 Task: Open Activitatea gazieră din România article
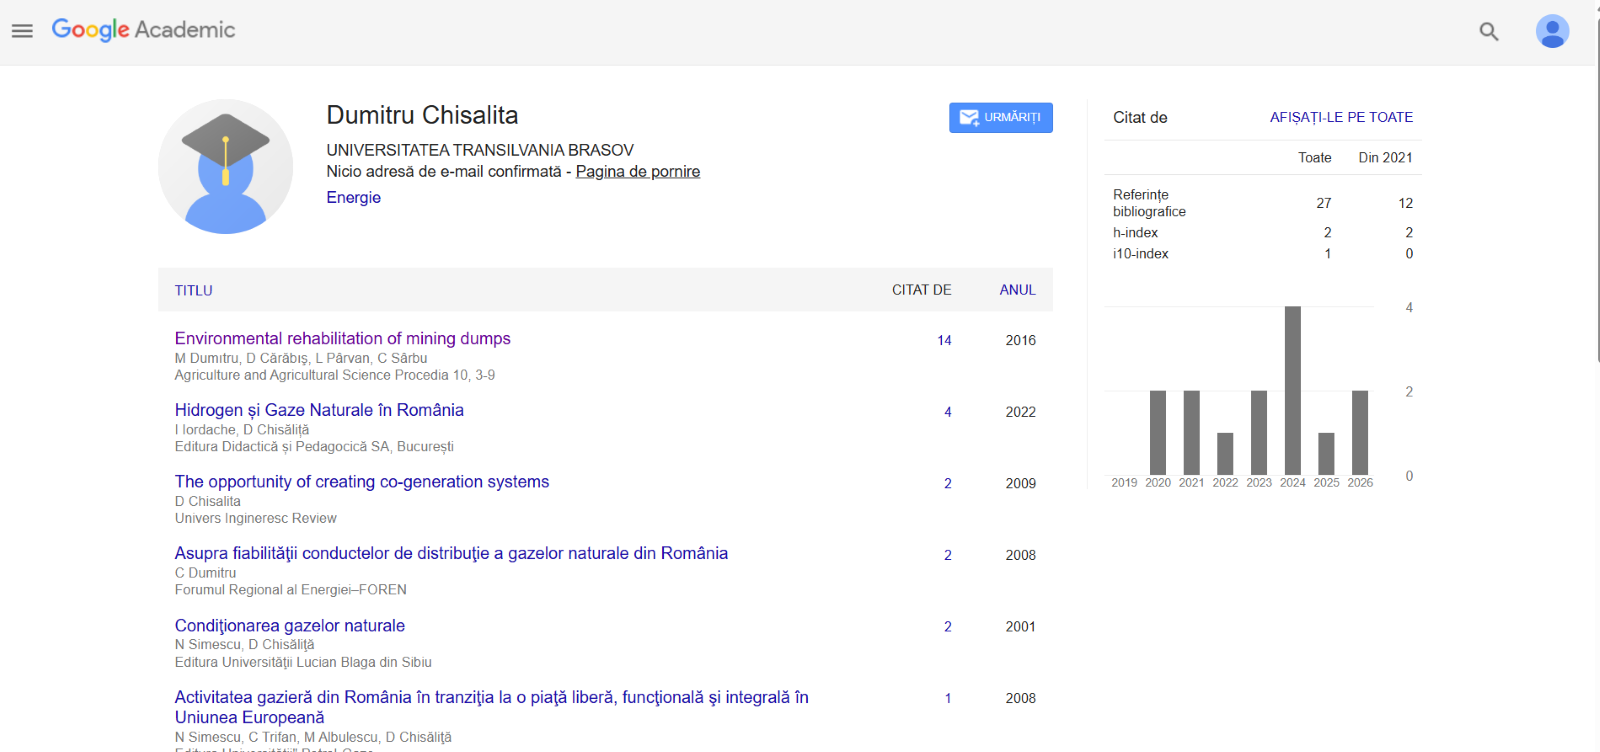[x=492, y=707]
